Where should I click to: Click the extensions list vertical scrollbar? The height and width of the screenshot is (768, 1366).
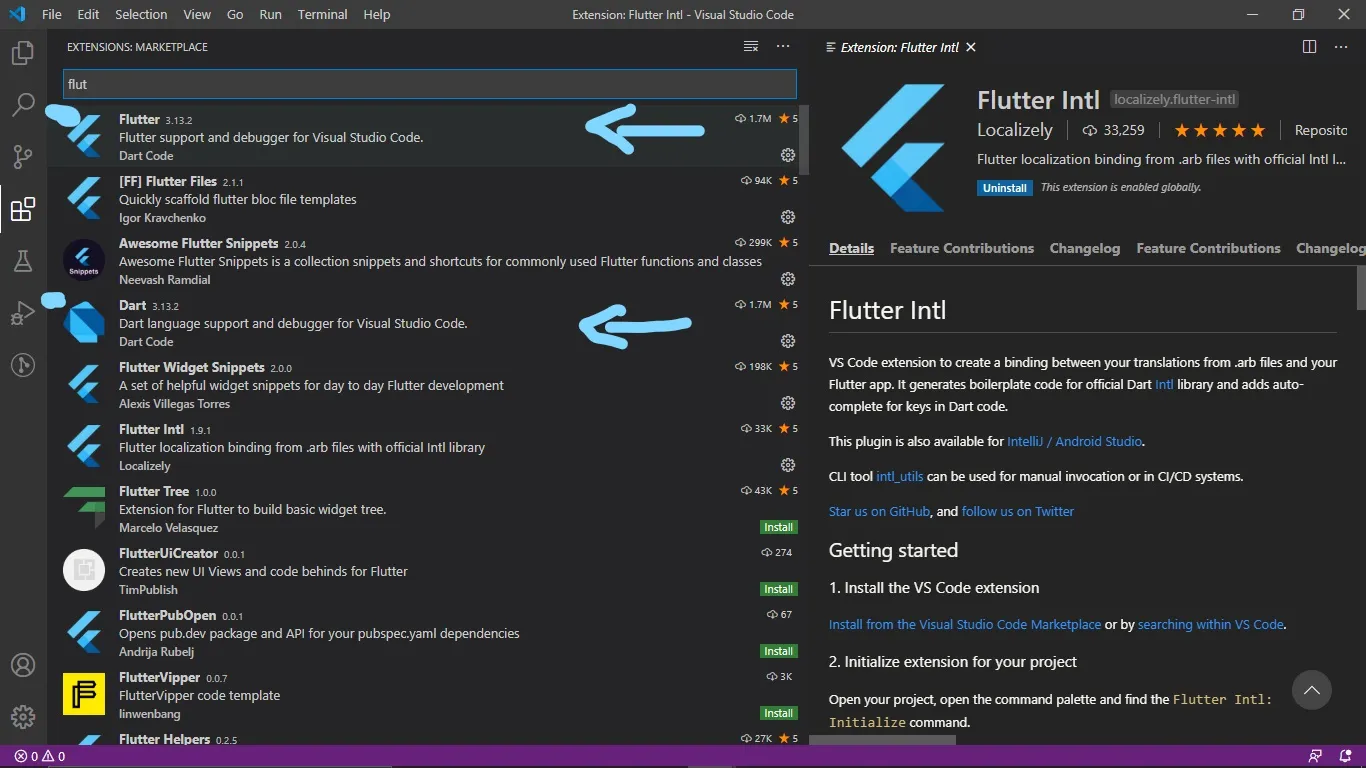pos(804,140)
